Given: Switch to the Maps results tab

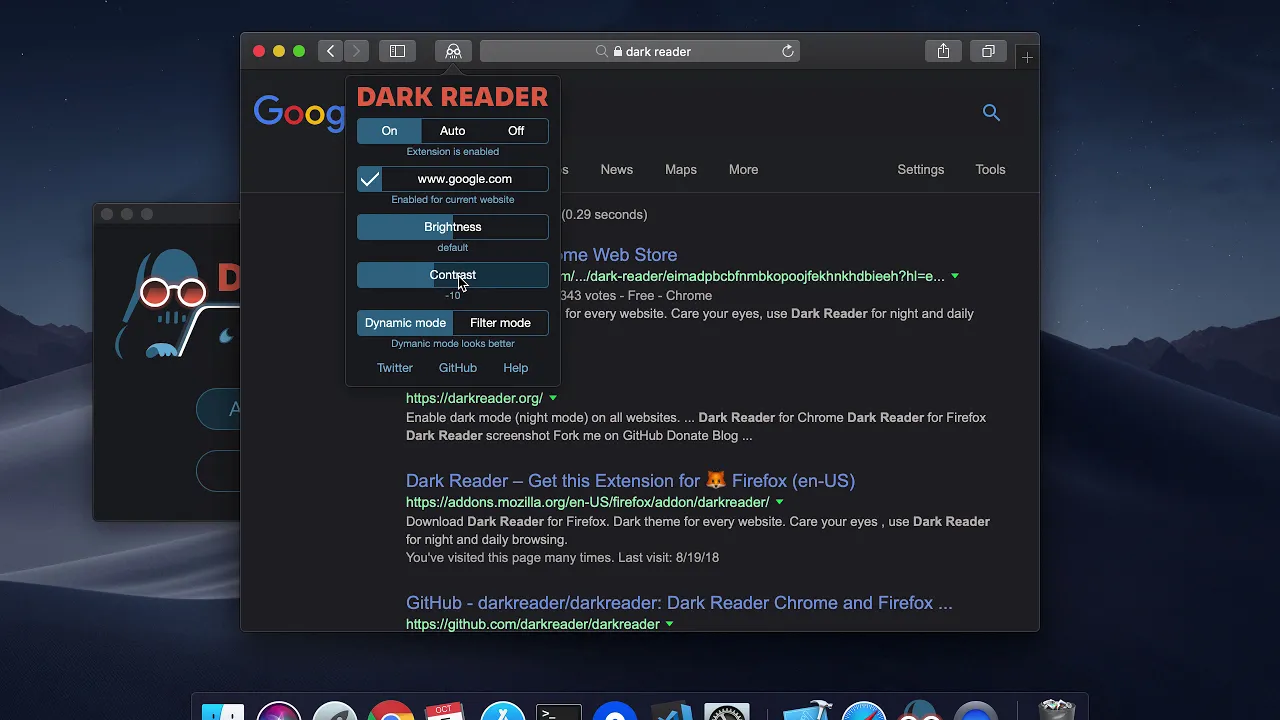Looking at the screenshot, I should click(x=681, y=170).
